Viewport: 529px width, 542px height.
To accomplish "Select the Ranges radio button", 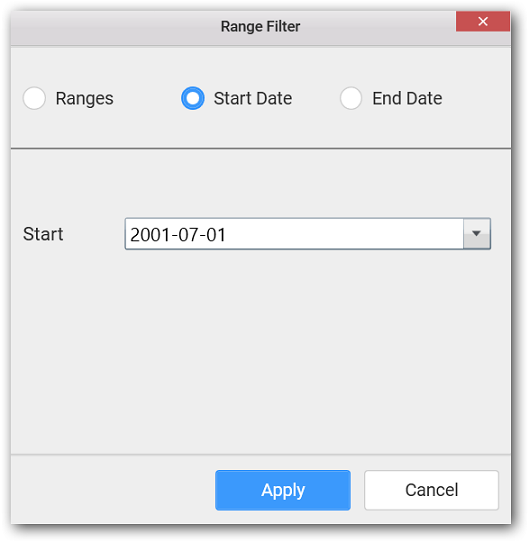I will [34, 98].
